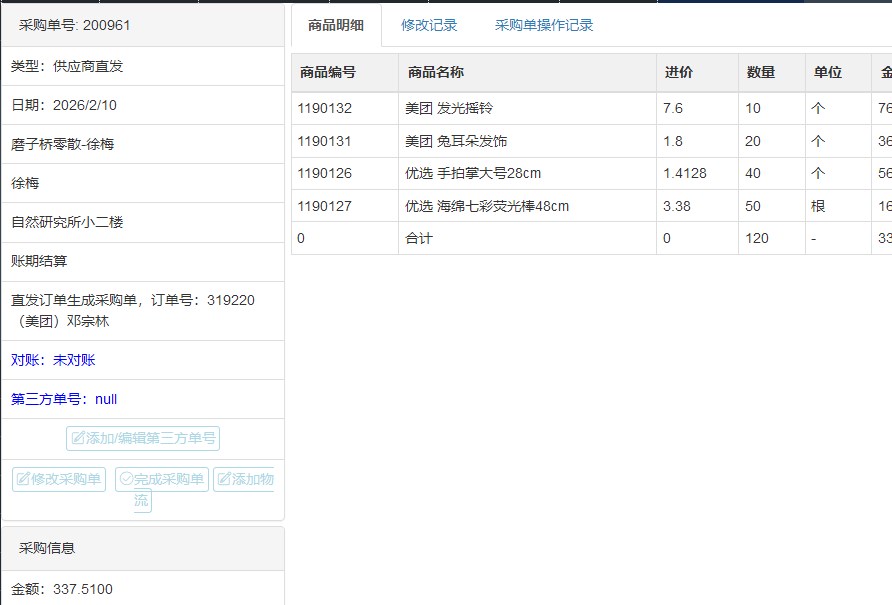Click the 商品编号 column header
The height and width of the screenshot is (605, 892).
[327, 73]
